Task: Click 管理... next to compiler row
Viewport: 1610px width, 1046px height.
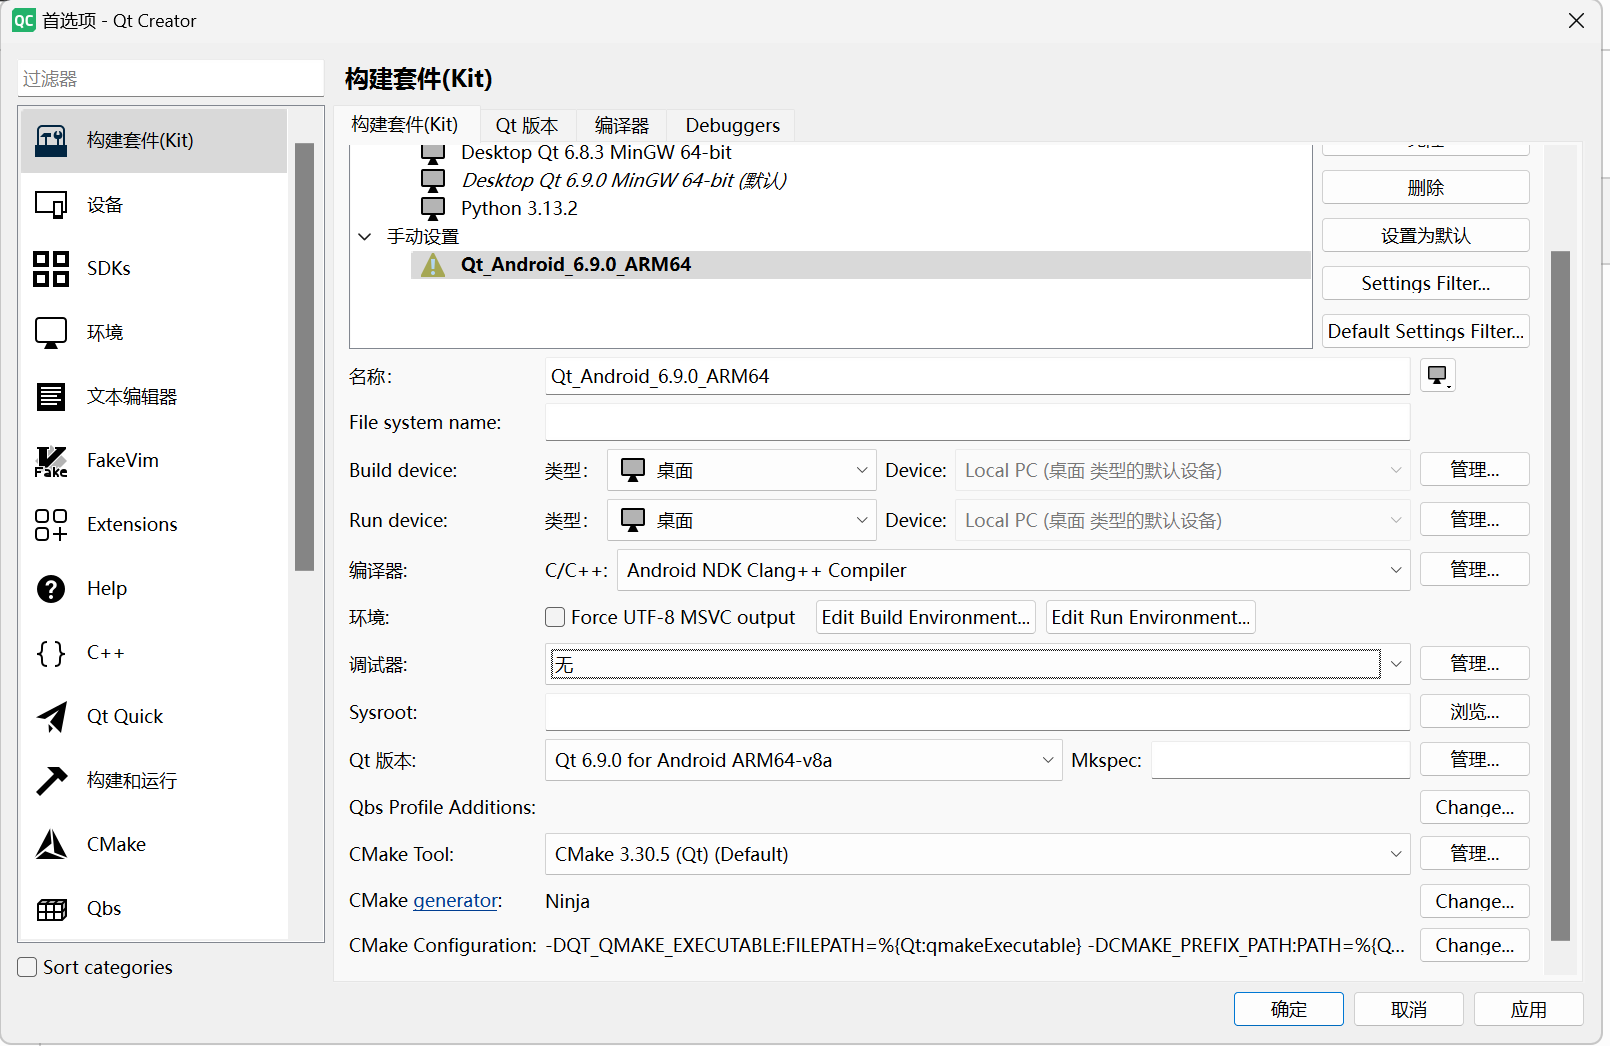Action: click(1475, 570)
